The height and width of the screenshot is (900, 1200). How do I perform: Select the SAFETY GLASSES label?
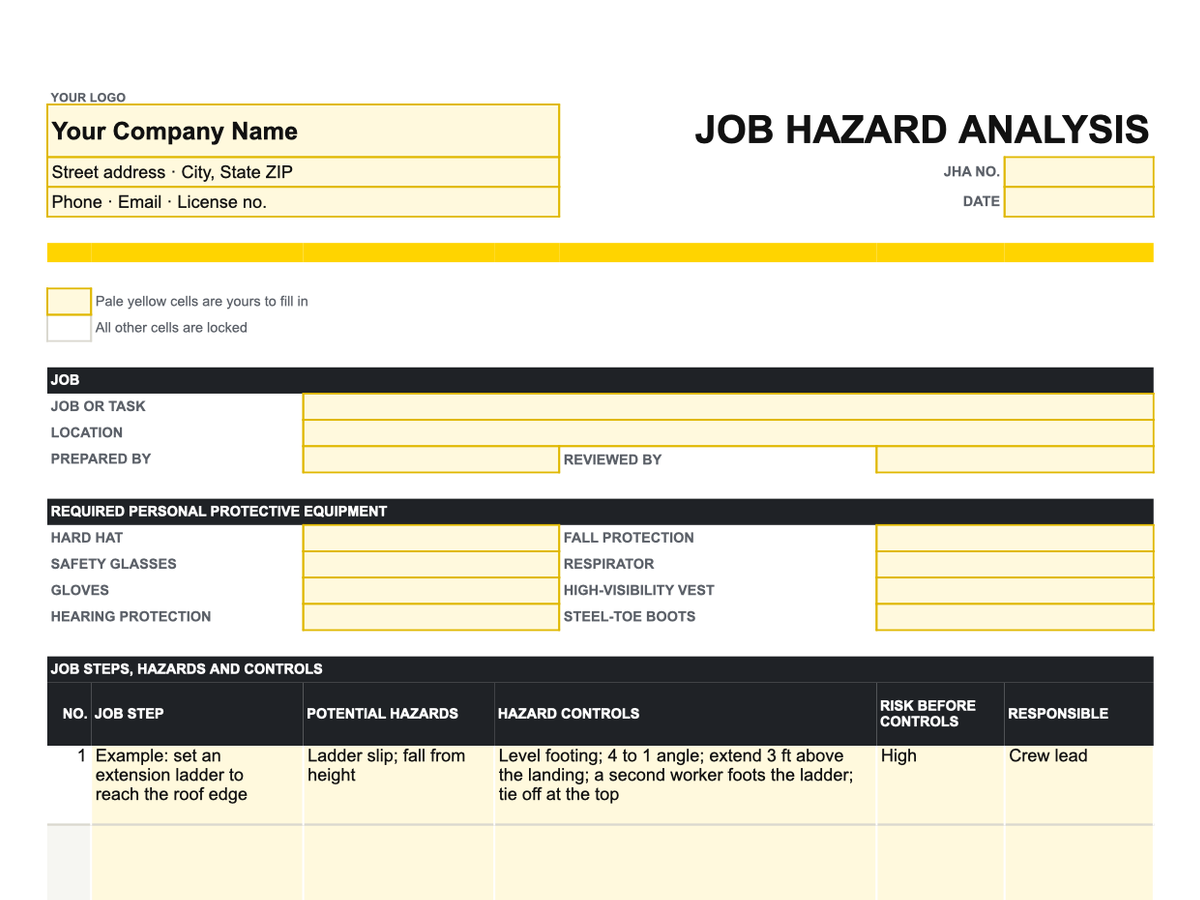[x=114, y=564]
